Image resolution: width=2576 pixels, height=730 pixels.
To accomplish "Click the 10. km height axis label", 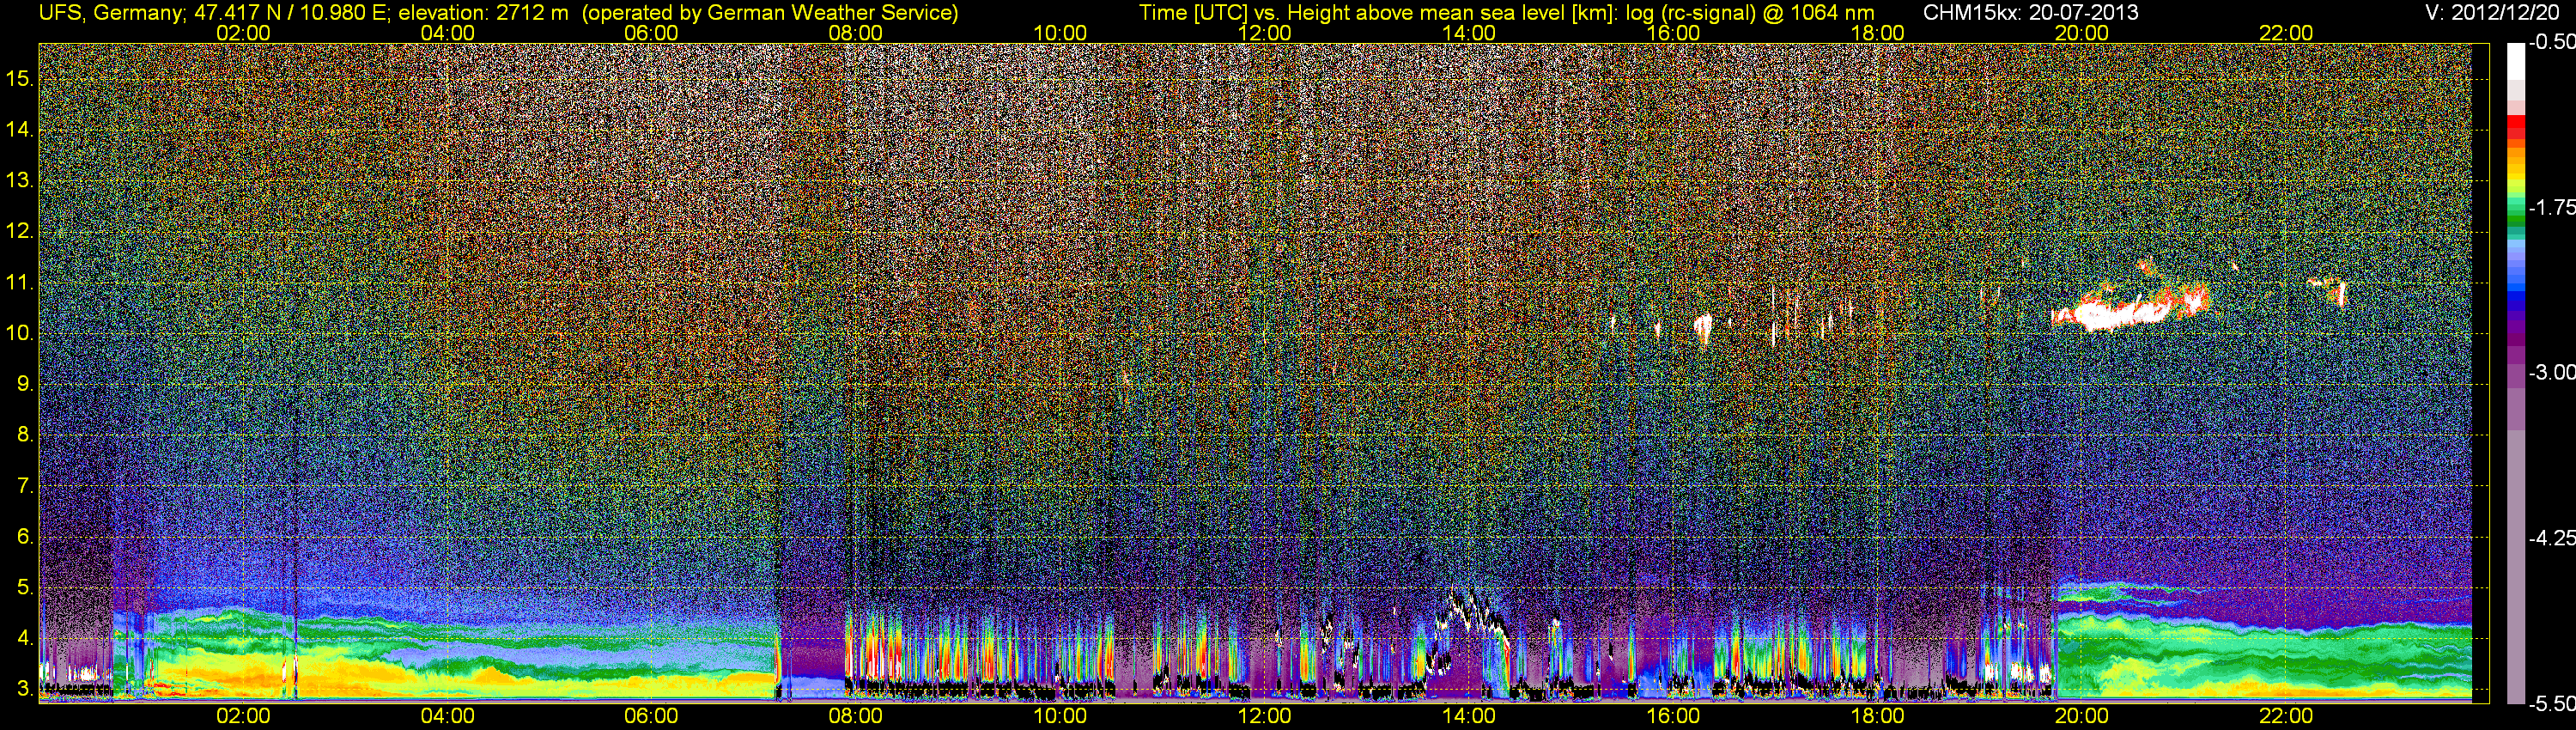I will point(20,333).
